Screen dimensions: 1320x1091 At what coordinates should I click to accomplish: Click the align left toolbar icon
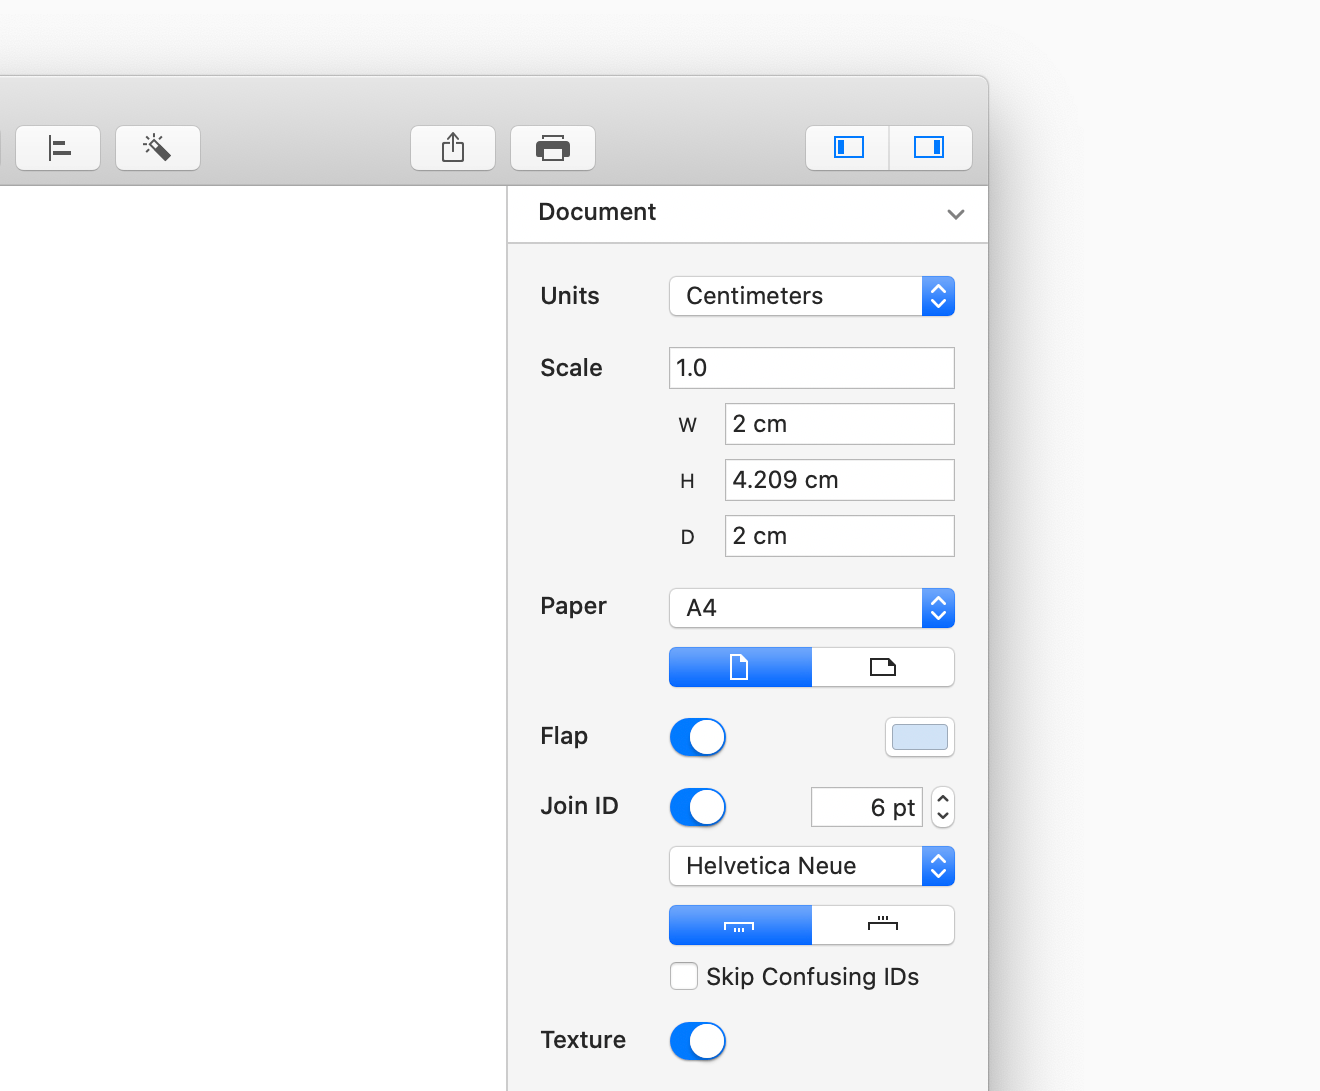(58, 148)
